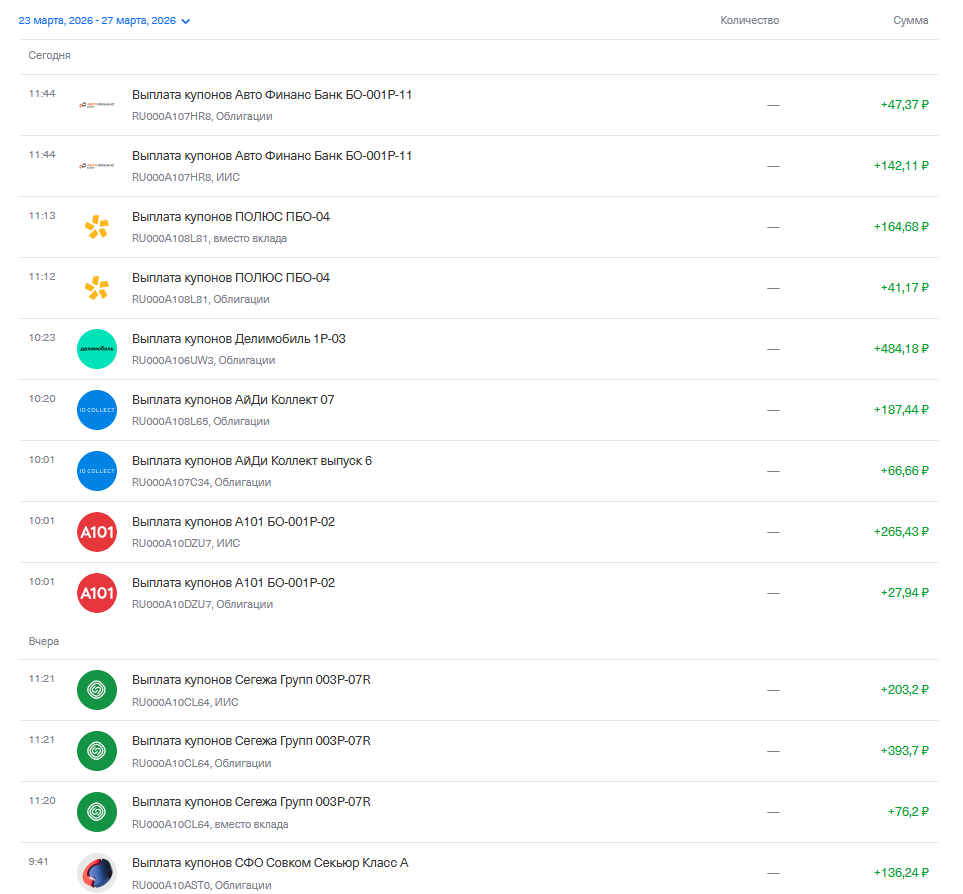Screen dimensions: 963x894
Task: Click the 'Количество' column header
Action: pyautogui.click(x=749, y=20)
